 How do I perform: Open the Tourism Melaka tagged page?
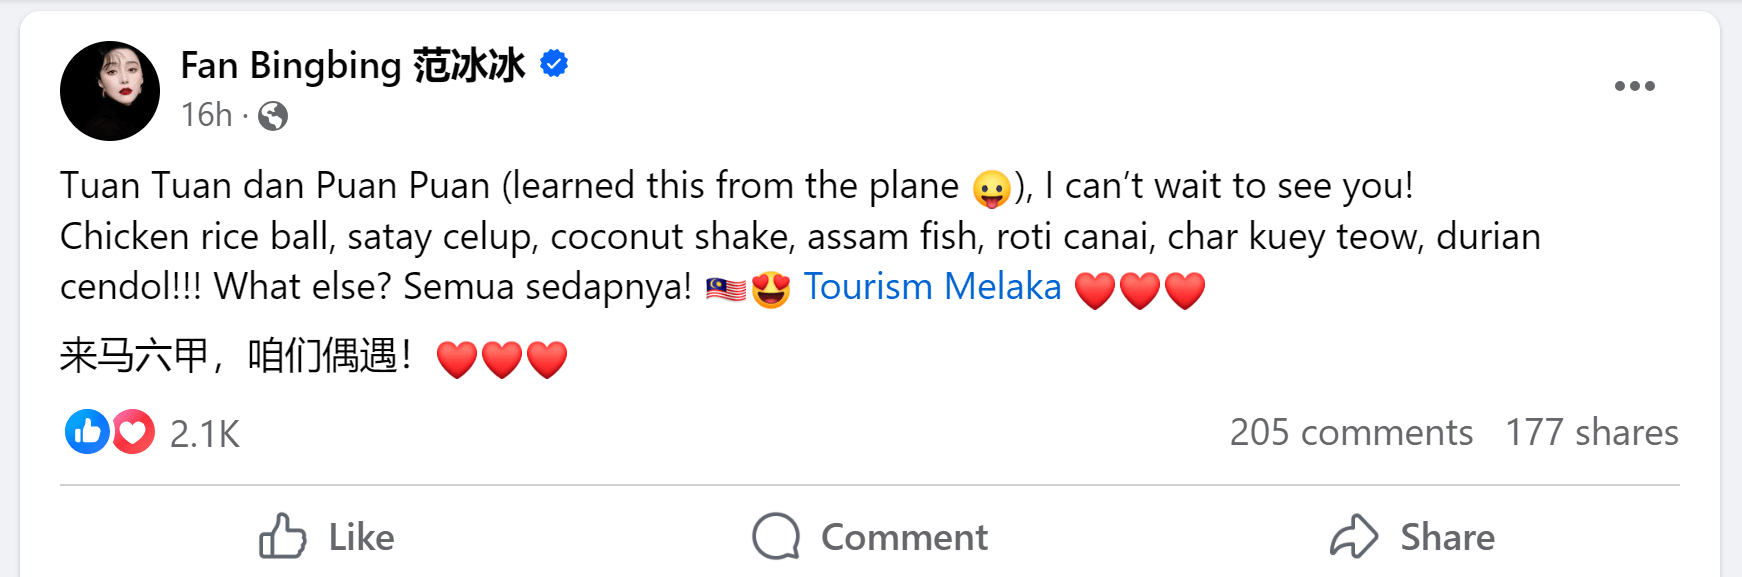click(932, 287)
